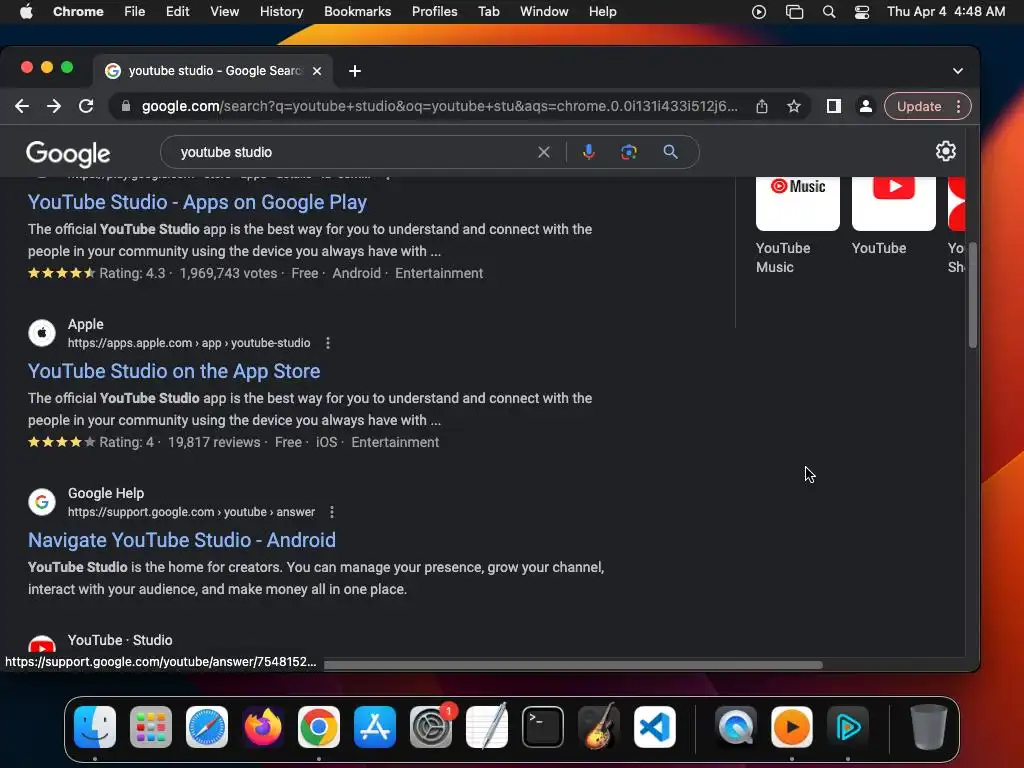Open the App Store from the dock

[375, 727]
